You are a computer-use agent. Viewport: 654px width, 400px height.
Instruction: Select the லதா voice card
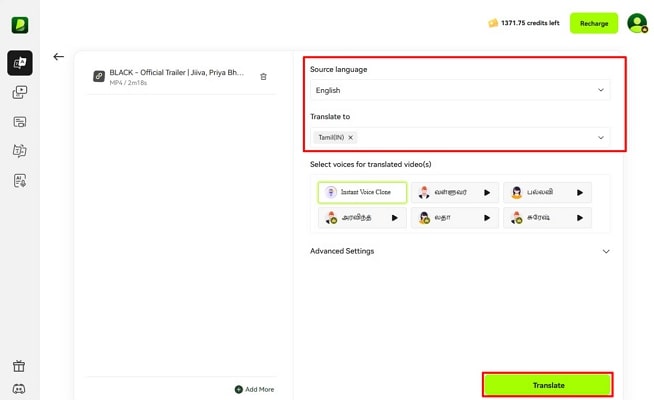(455, 218)
